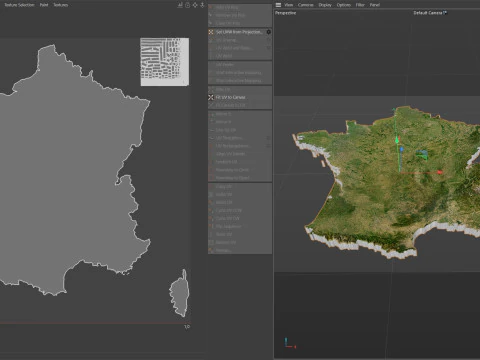
Task: Open options gear for Set UVW from Projection
Action: 268,32
